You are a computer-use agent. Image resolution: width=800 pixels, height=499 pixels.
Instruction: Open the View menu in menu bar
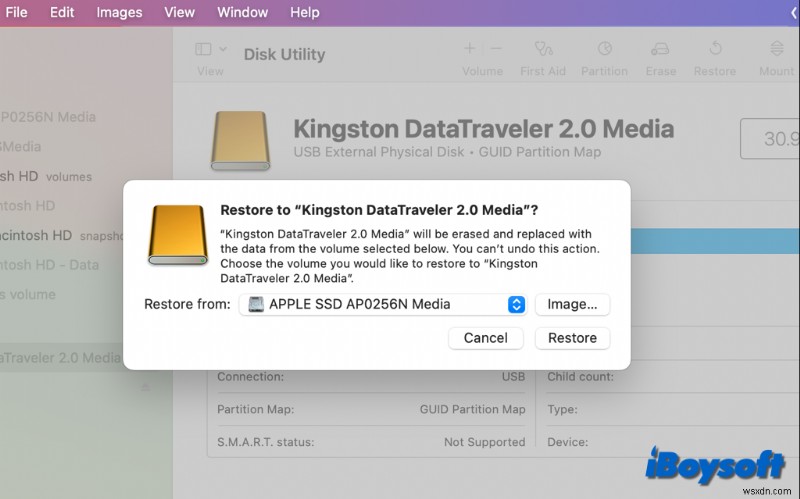179,12
